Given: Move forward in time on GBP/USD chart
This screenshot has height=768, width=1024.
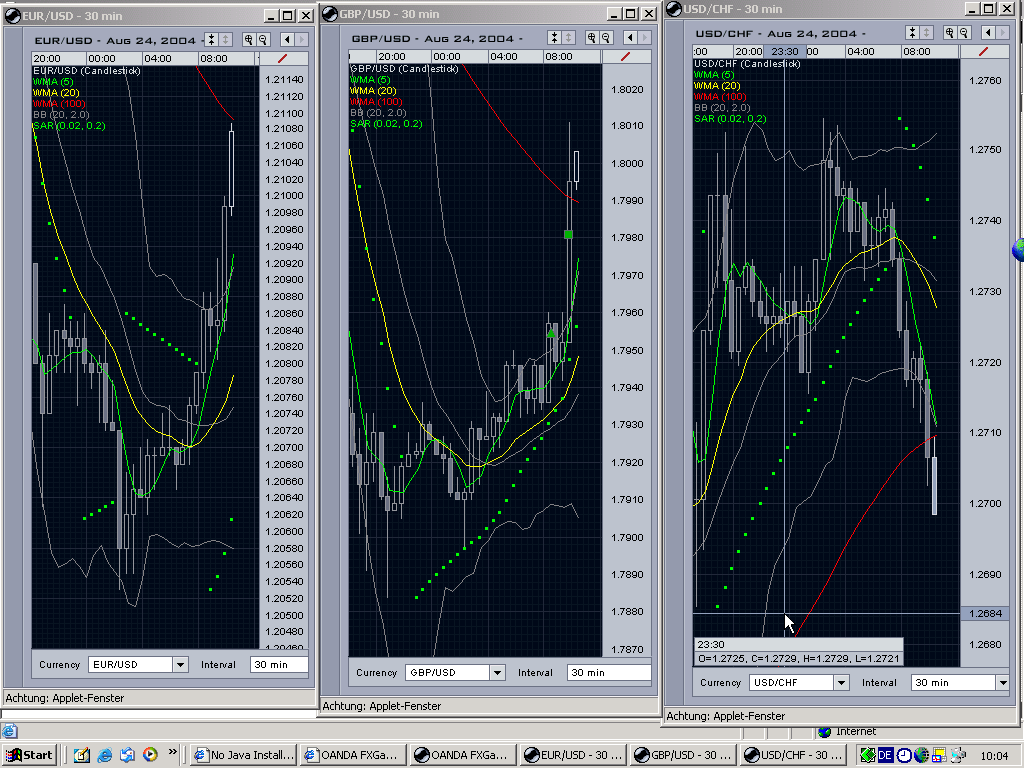Looking at the screenshot, I should pyautogui.click(x=644, y=38).
